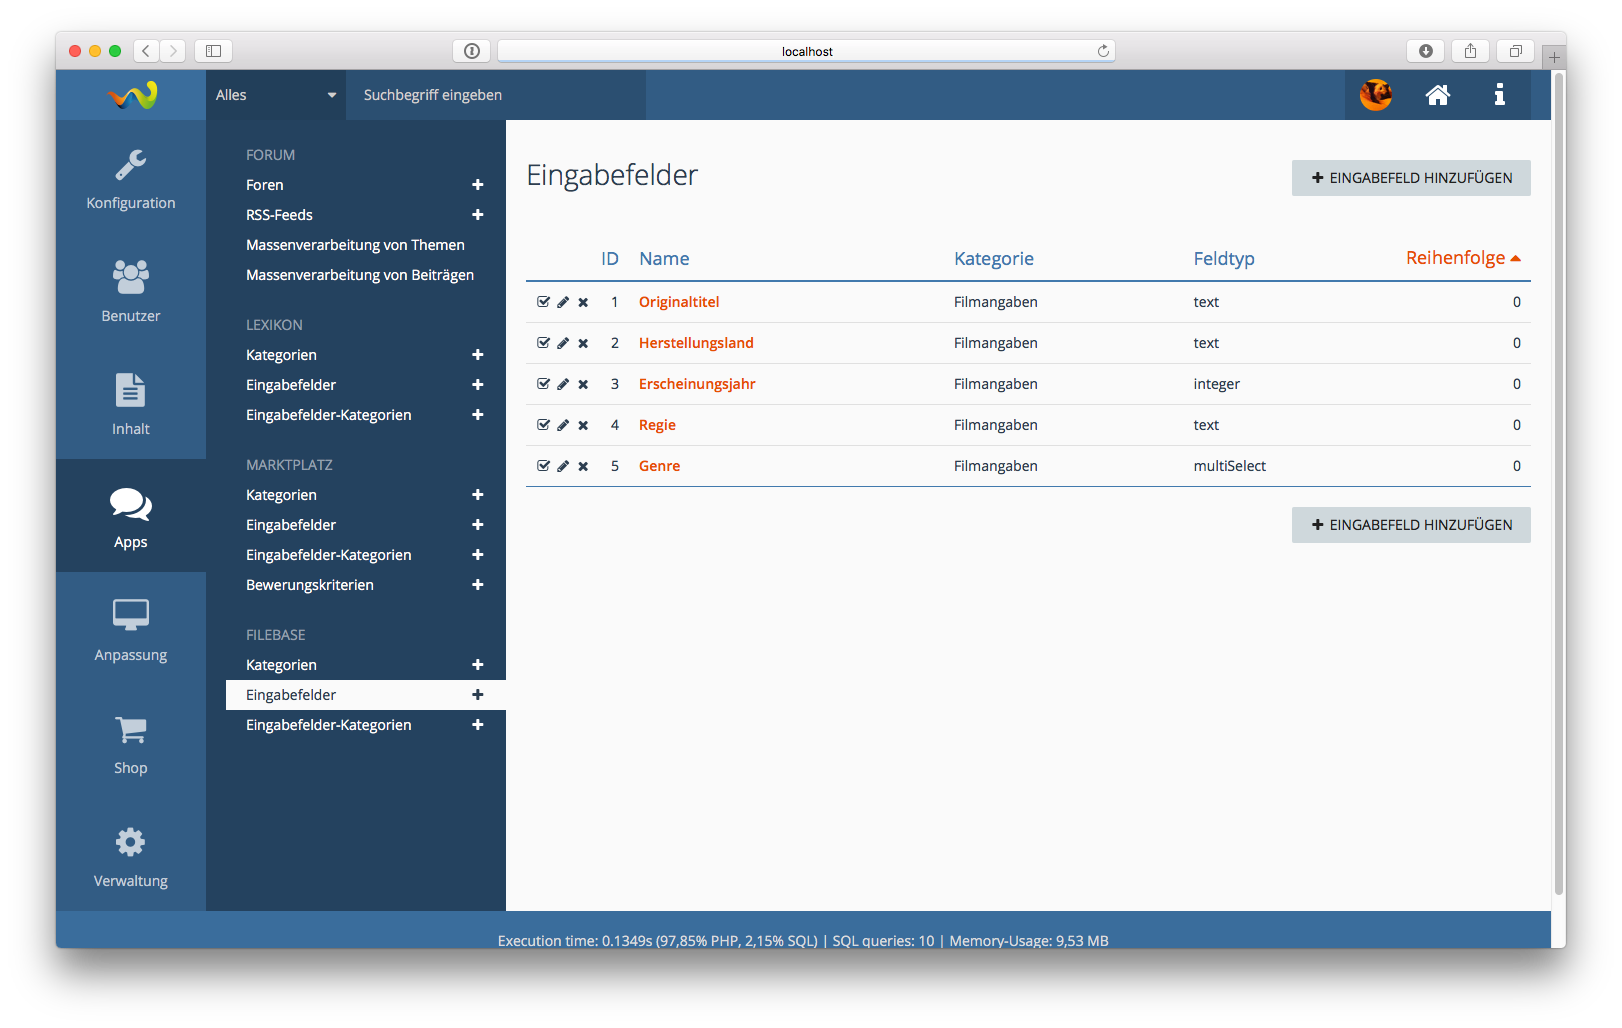Viewport: 1622px width, 1028px height.
Task: Edit the Originaltitel field via pencil icon
Action: pos(563,302)
